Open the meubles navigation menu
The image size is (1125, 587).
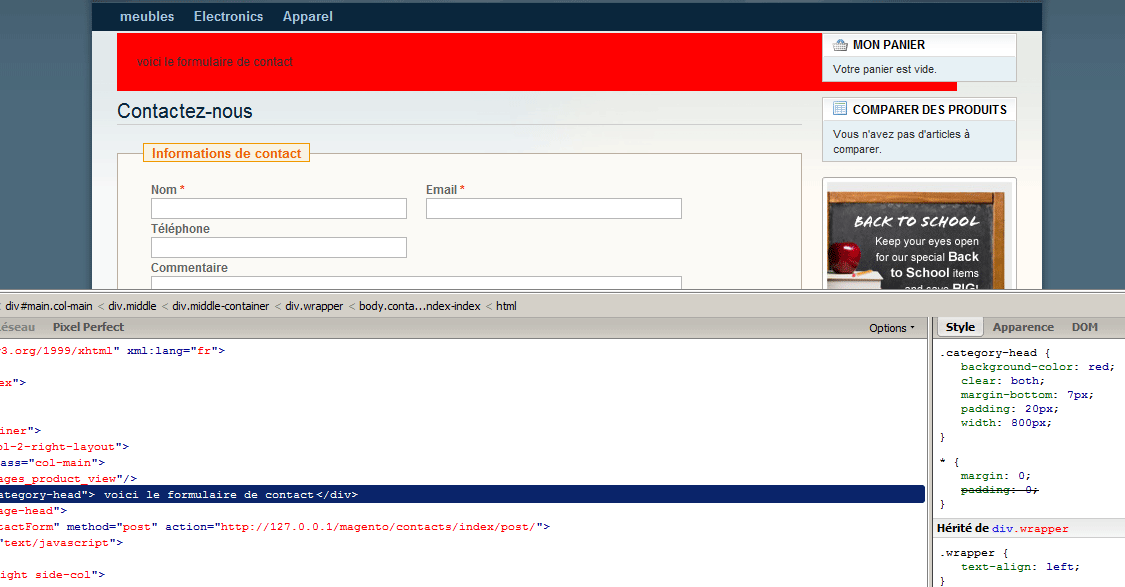[x=147, y=17]
